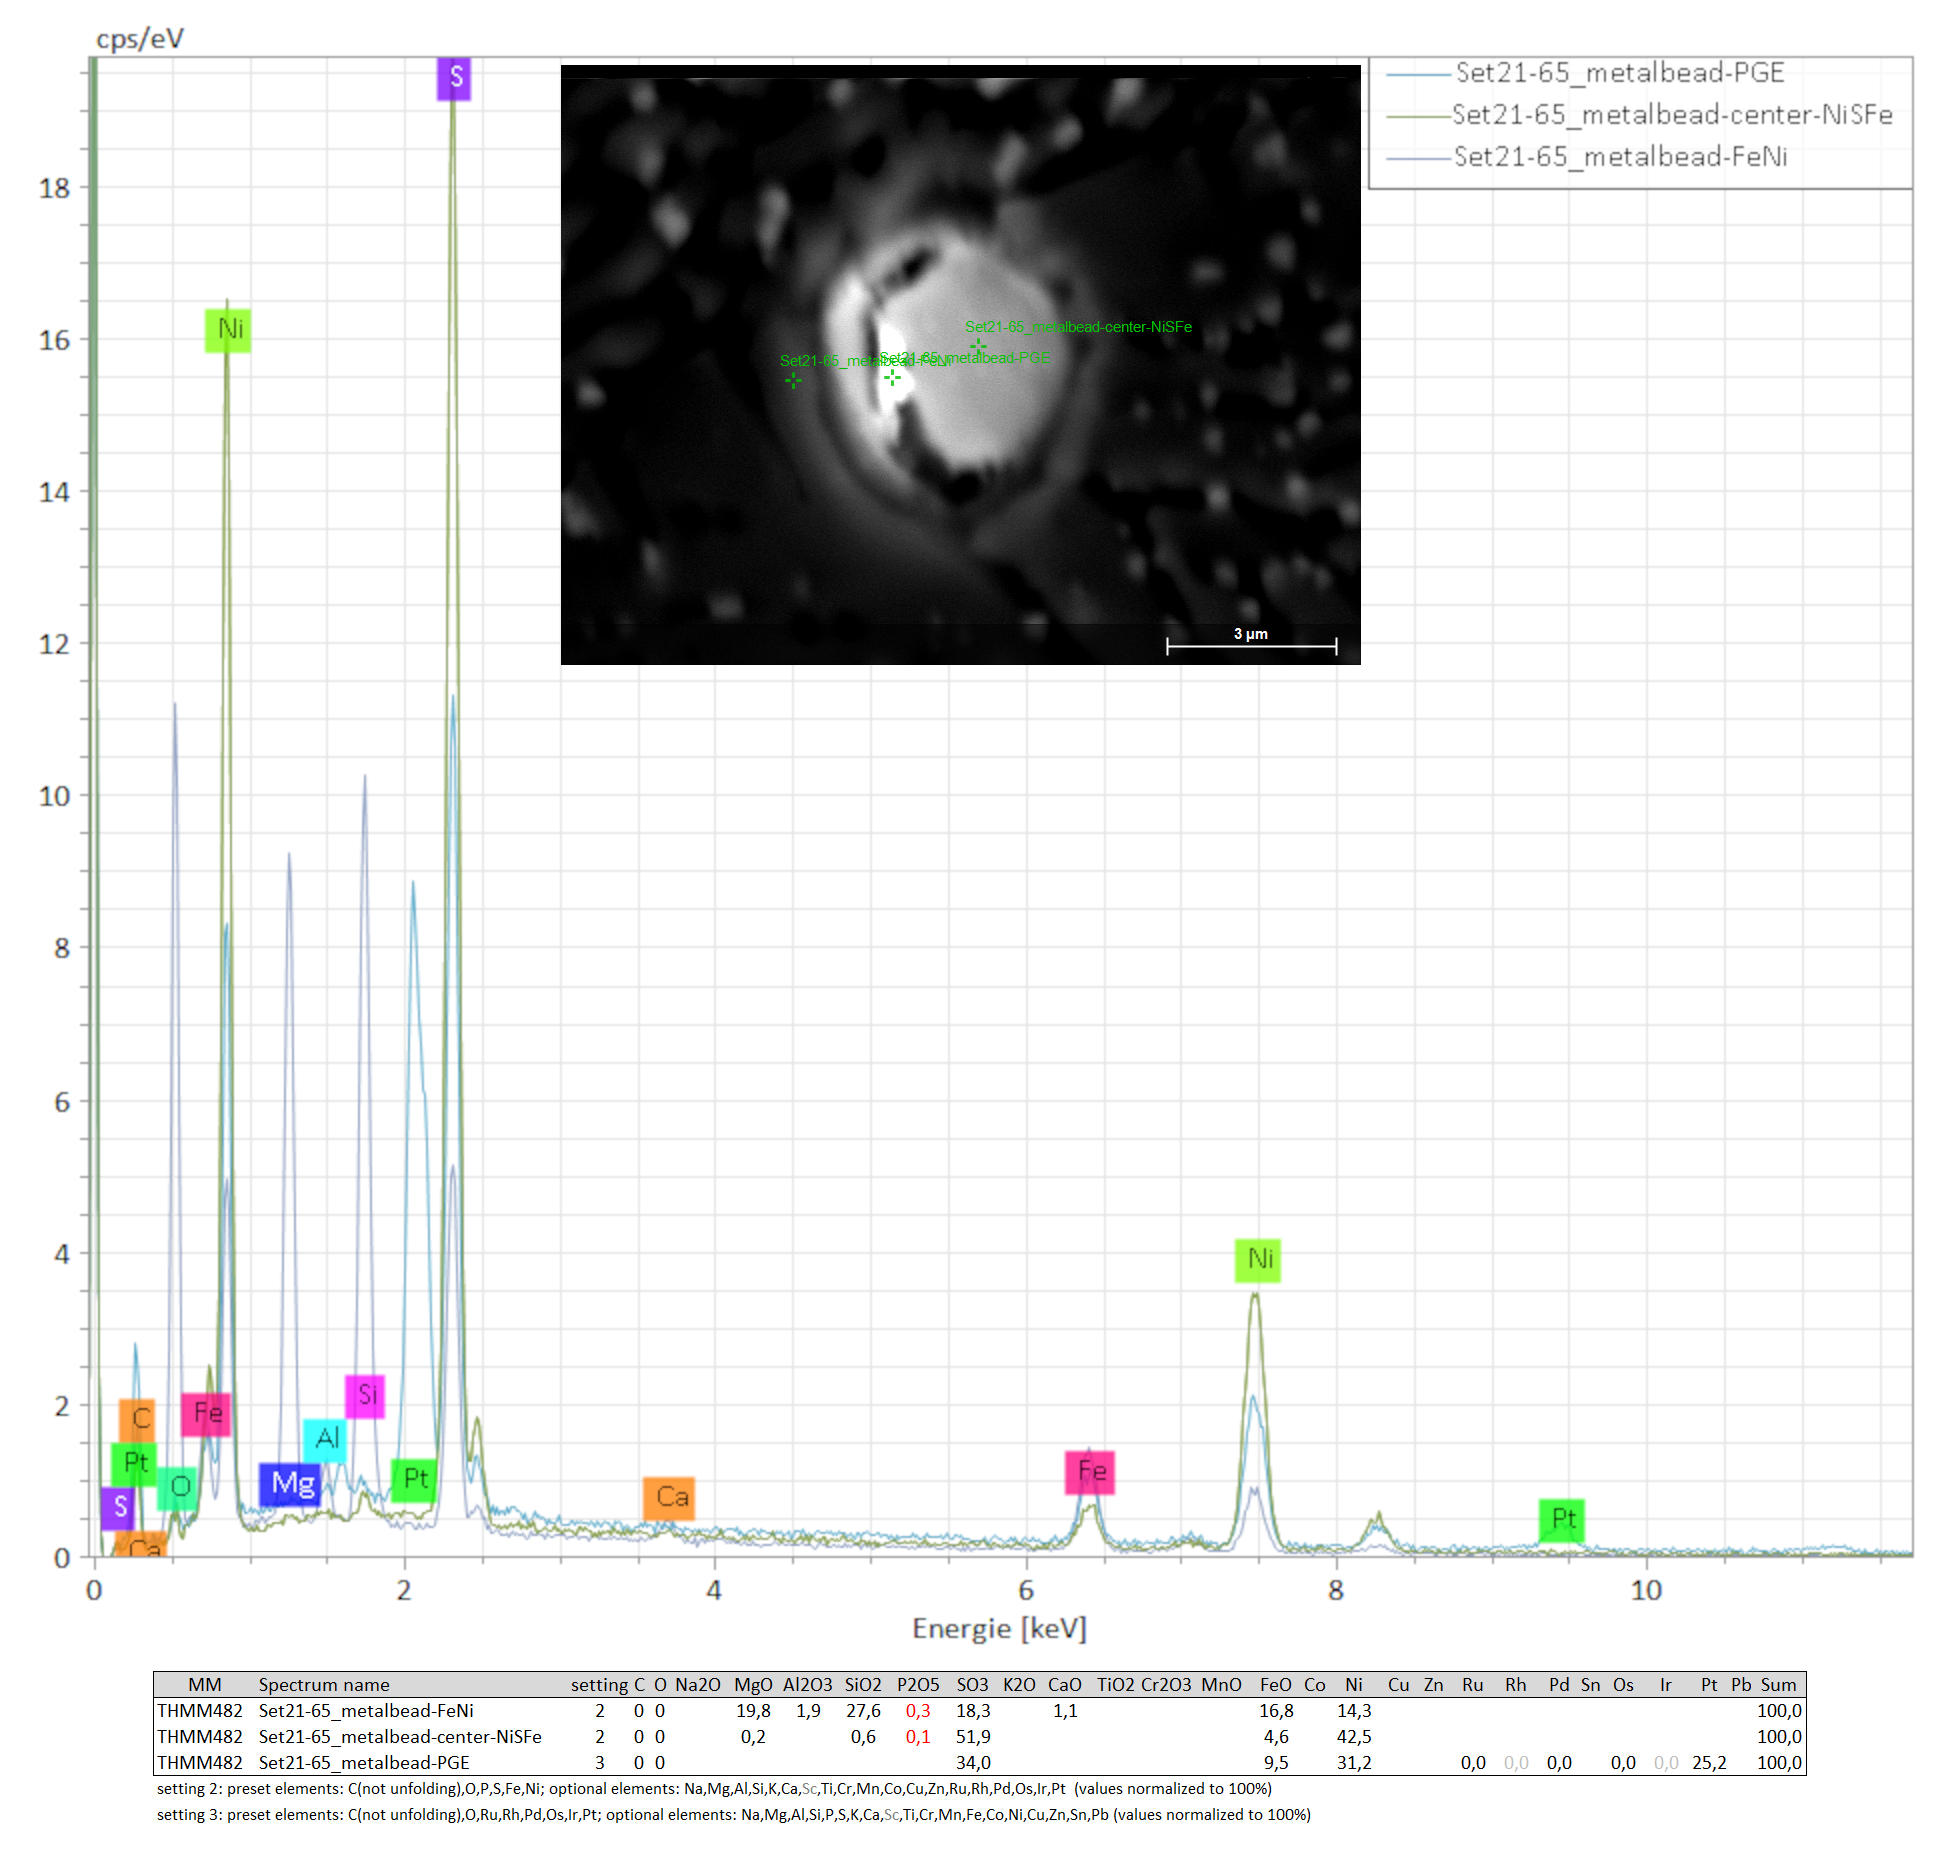This screenshot has width=1944, height=1857.
Task: Click the magenta Si element label
Action: 365,1395
